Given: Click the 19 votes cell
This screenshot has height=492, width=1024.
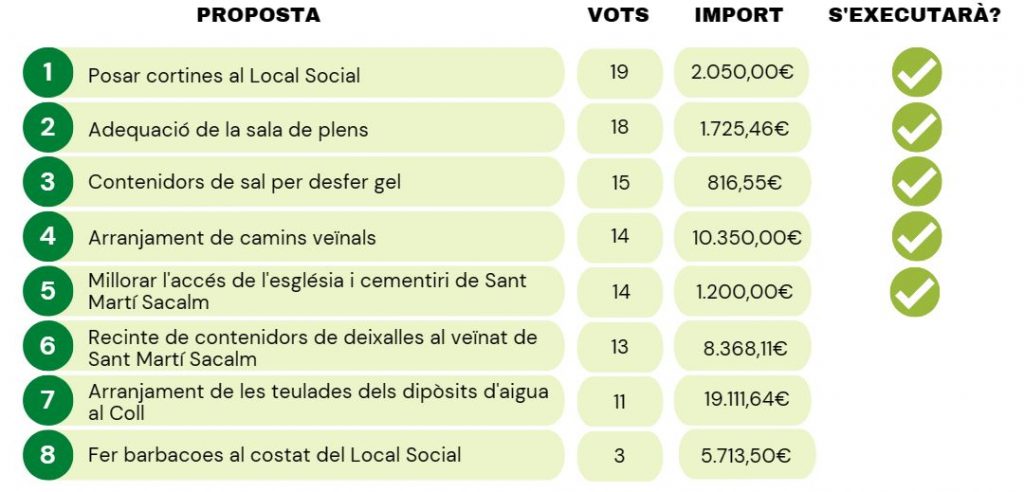Looking at the screenshot, I should [x=619, y=73].
